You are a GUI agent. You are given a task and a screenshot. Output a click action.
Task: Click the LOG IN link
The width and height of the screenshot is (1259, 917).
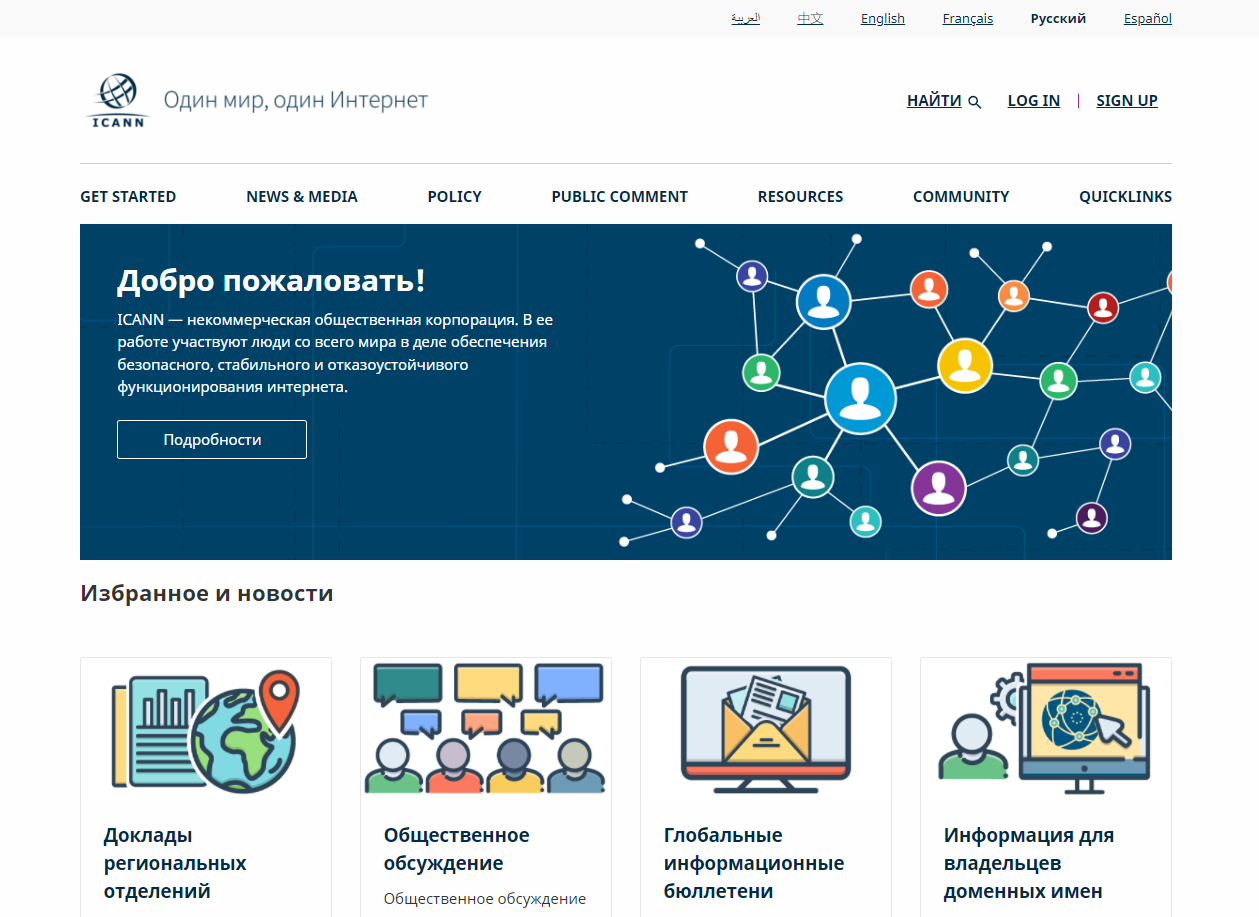coord(1033,101)
